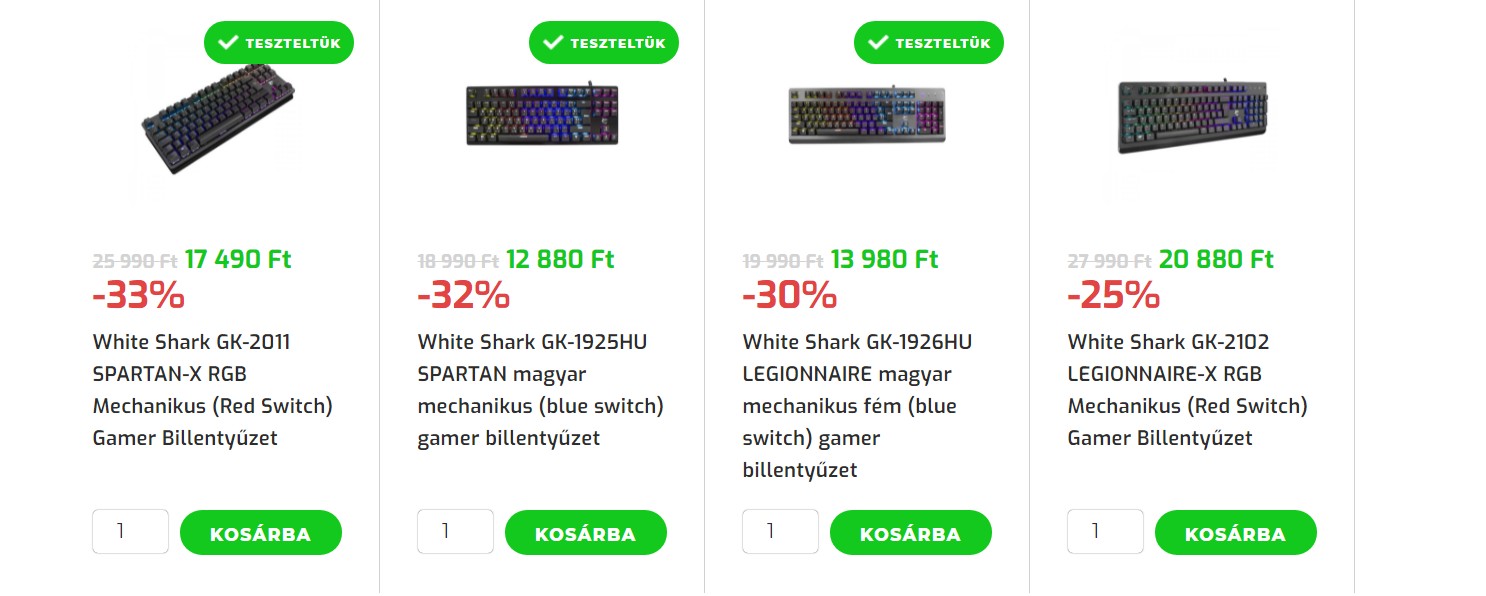The width and height of the screenshot is (1486, 596).
Task: Click the quantity field for the GK-2102 keyboard
Action: point(1105,532)
